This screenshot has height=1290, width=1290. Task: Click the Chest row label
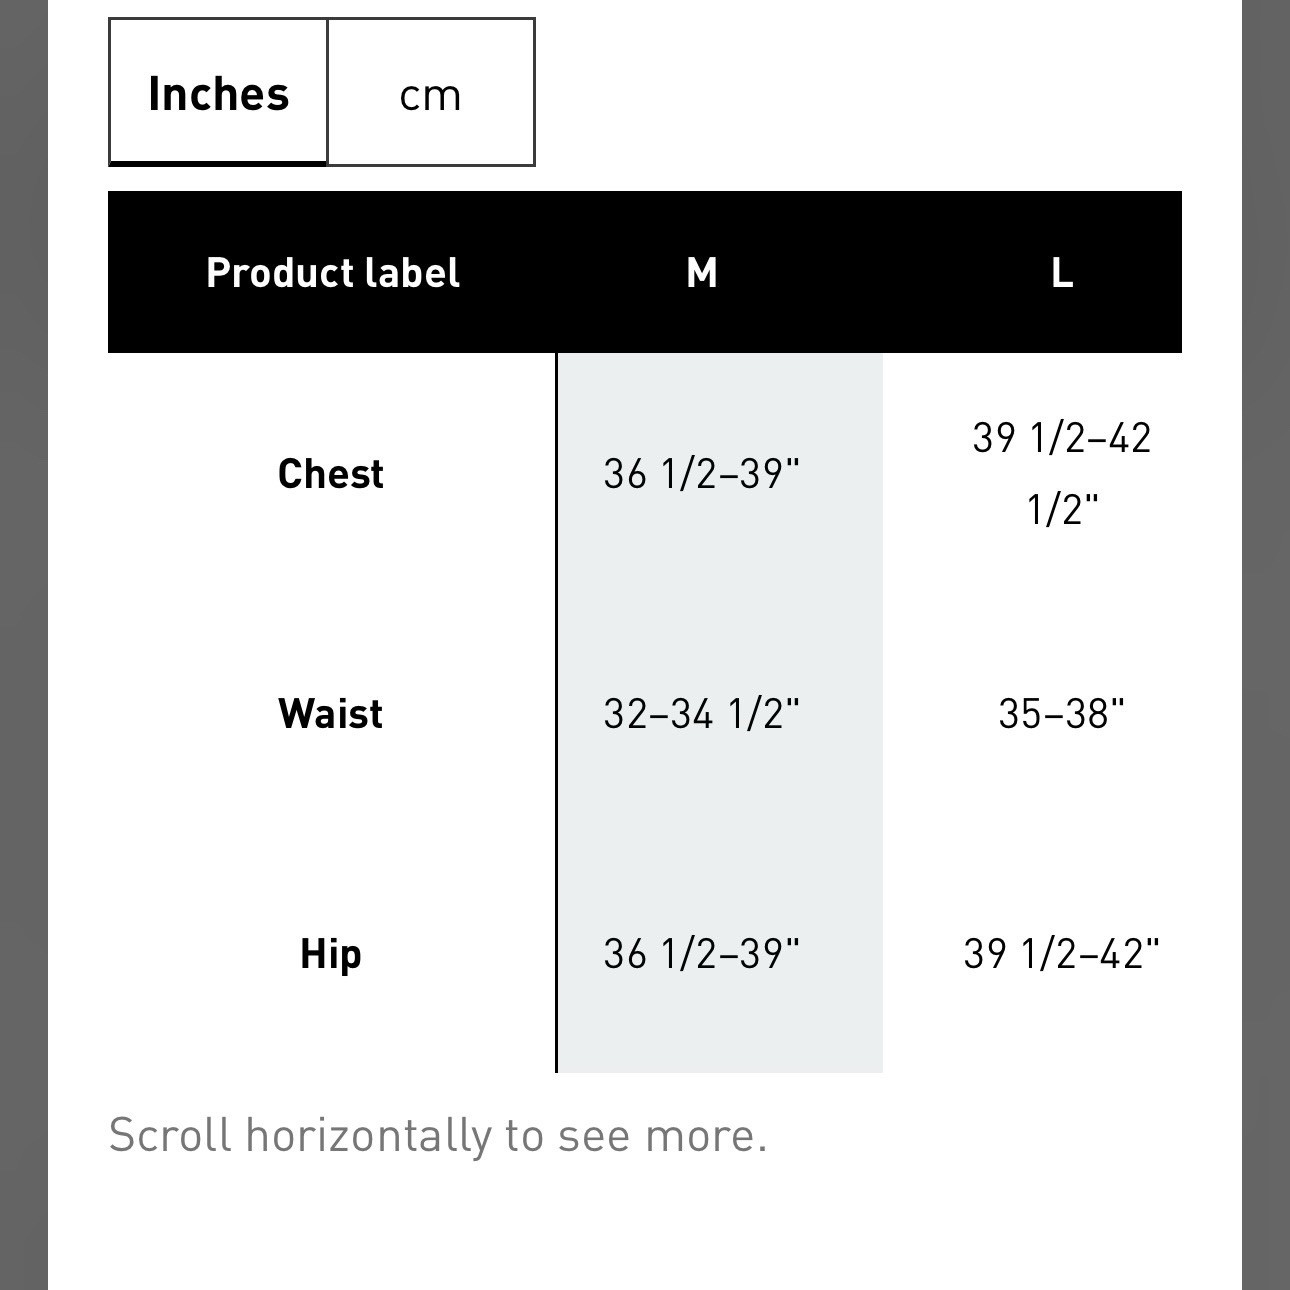coord(331,473)
